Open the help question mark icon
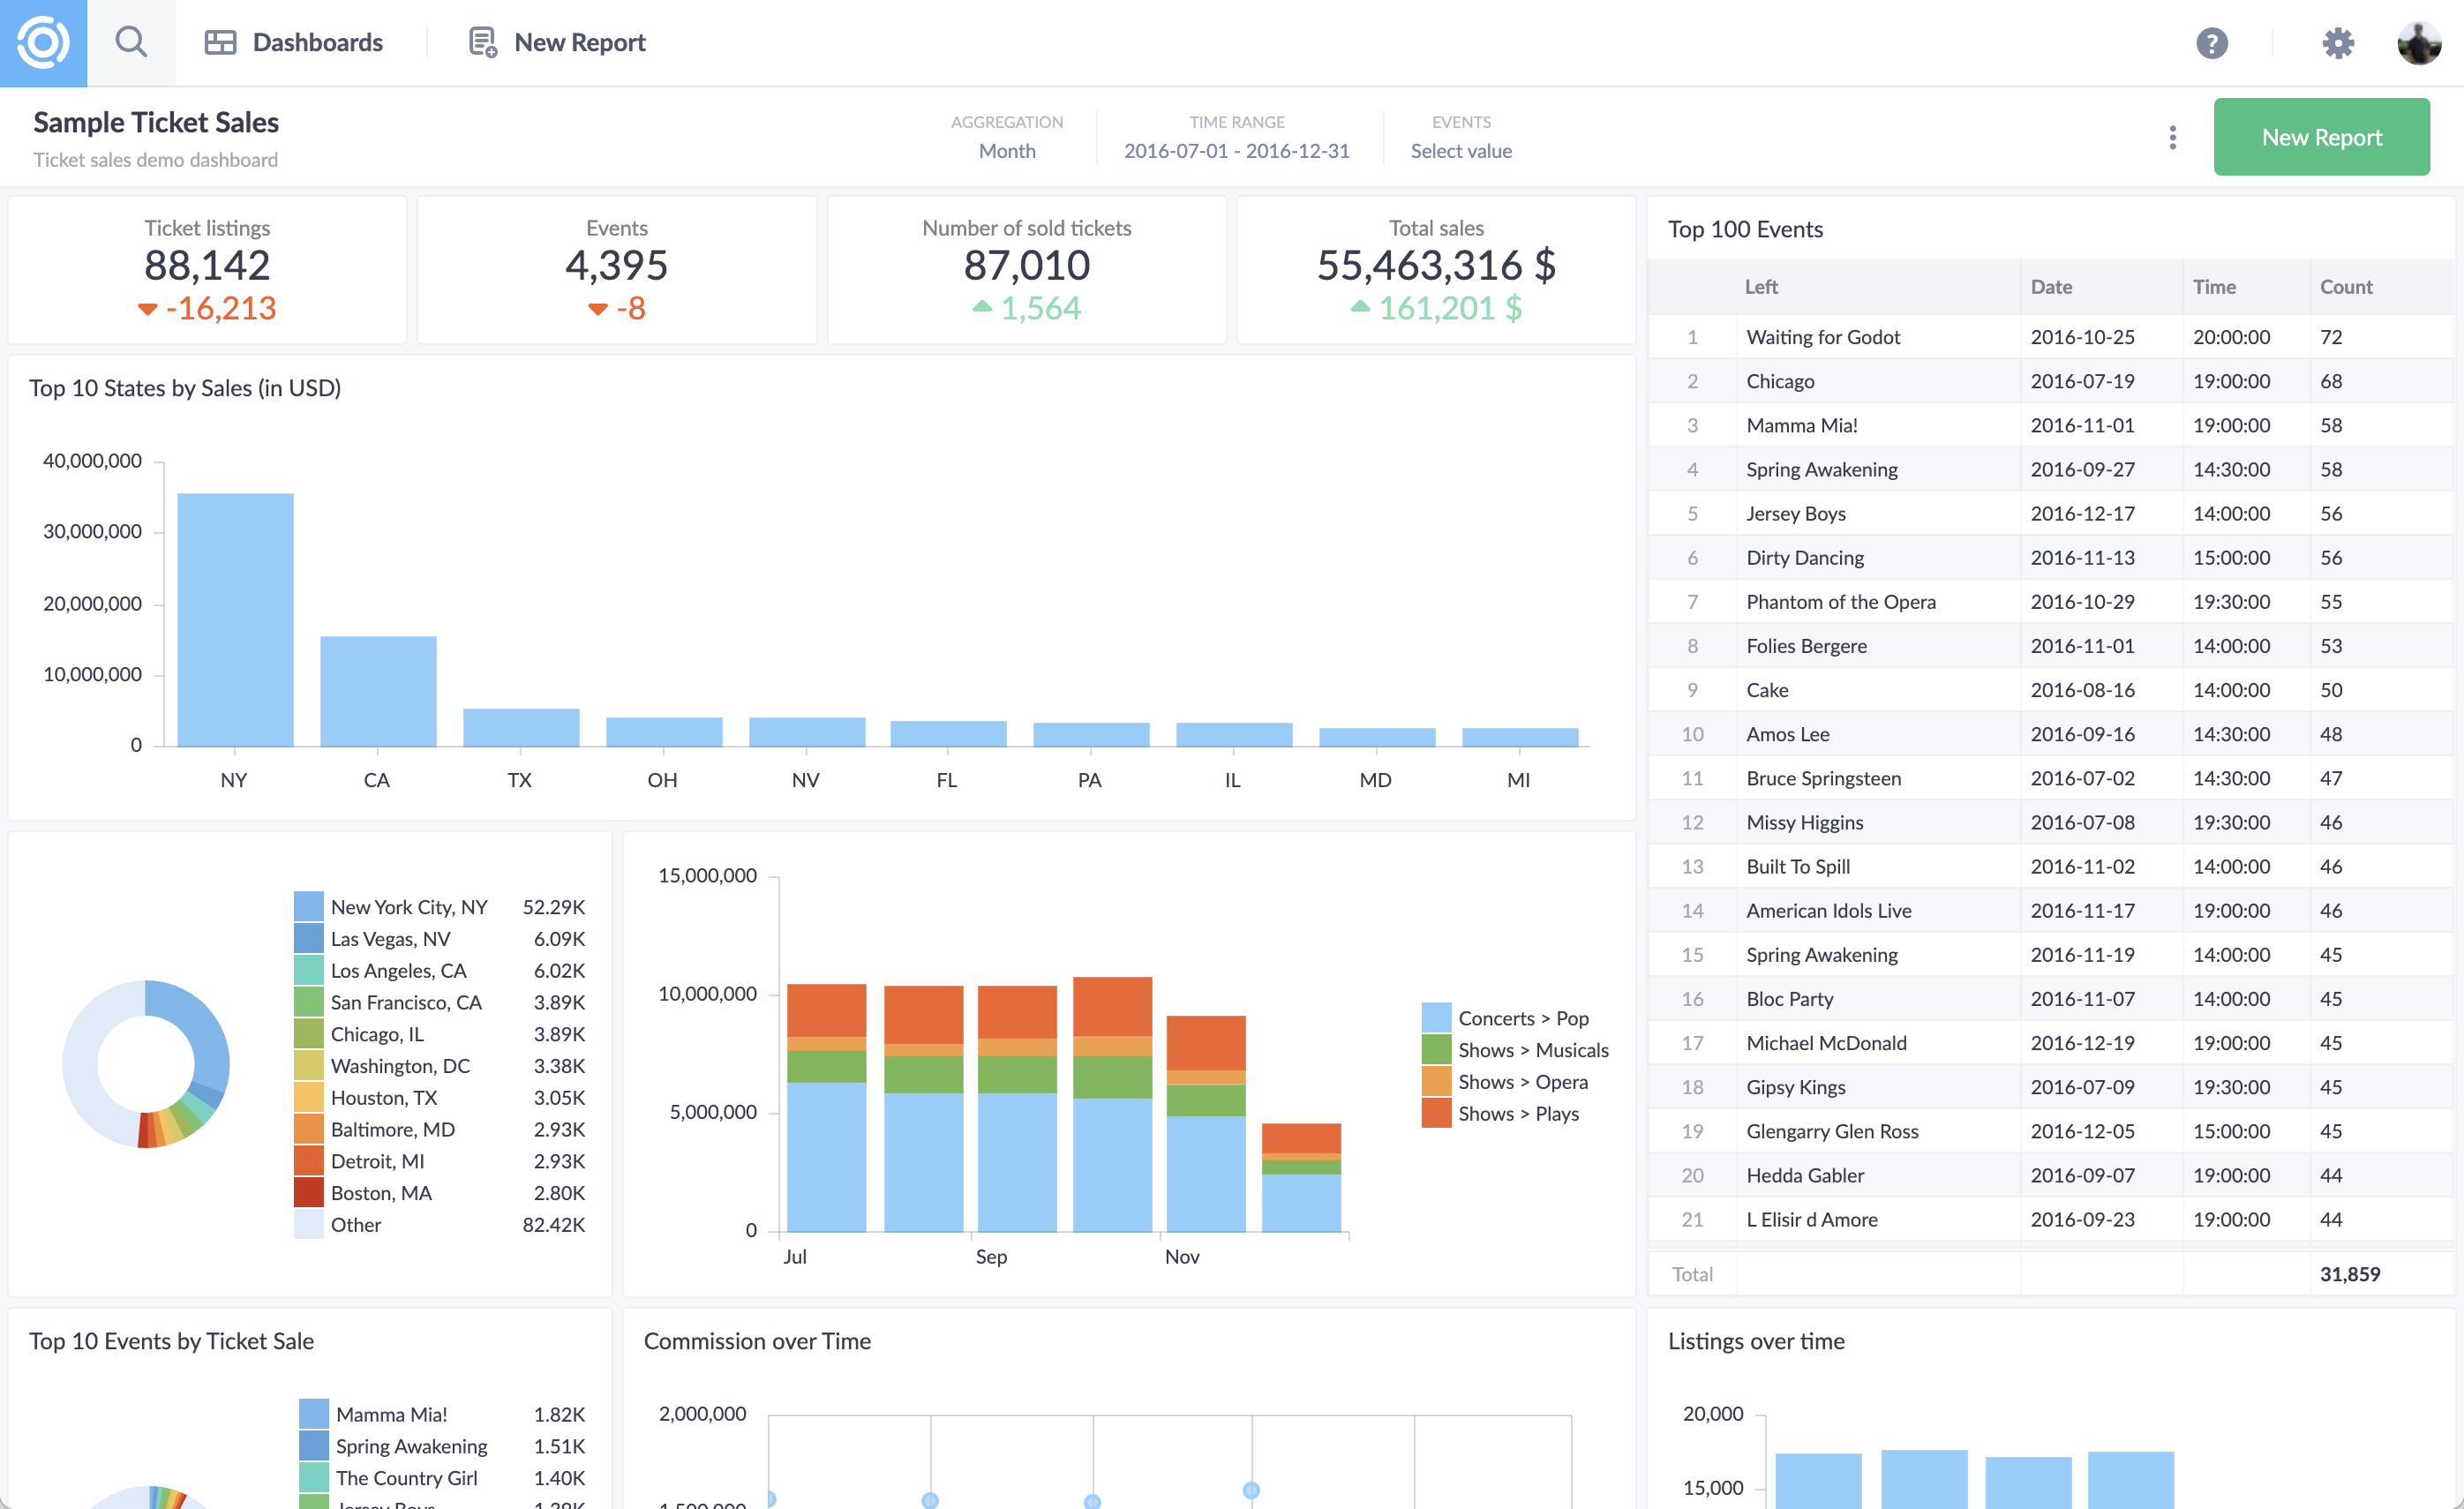This screenshot has width=2464, height=1509. (x=2211, y=43)
